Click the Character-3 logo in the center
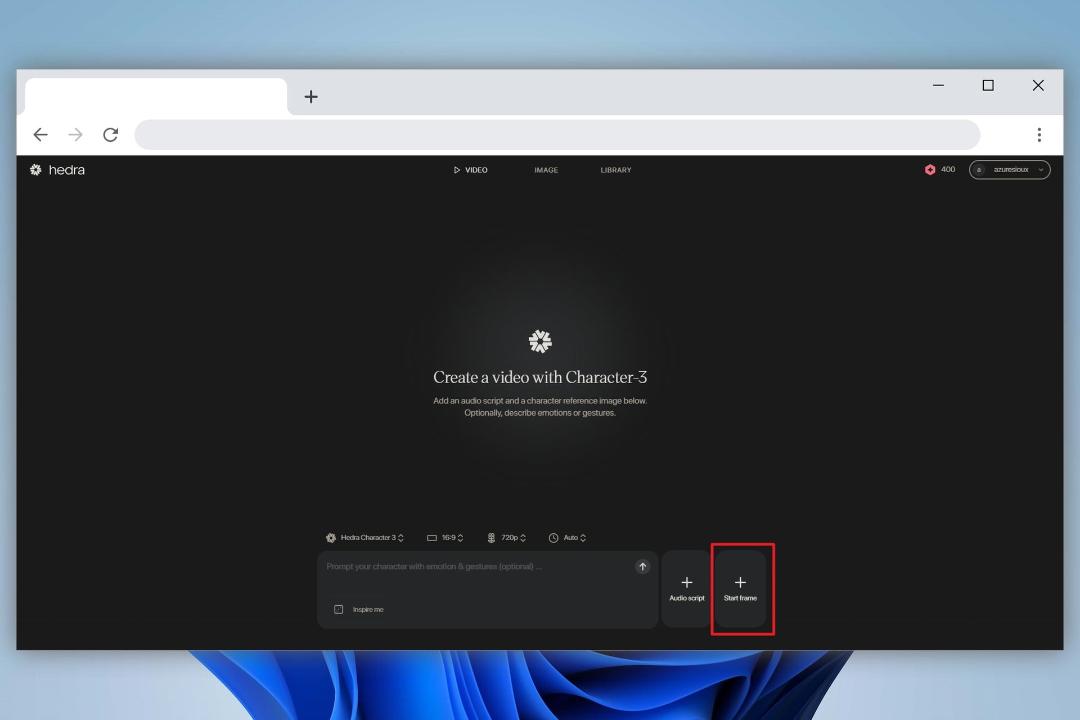 540,341
